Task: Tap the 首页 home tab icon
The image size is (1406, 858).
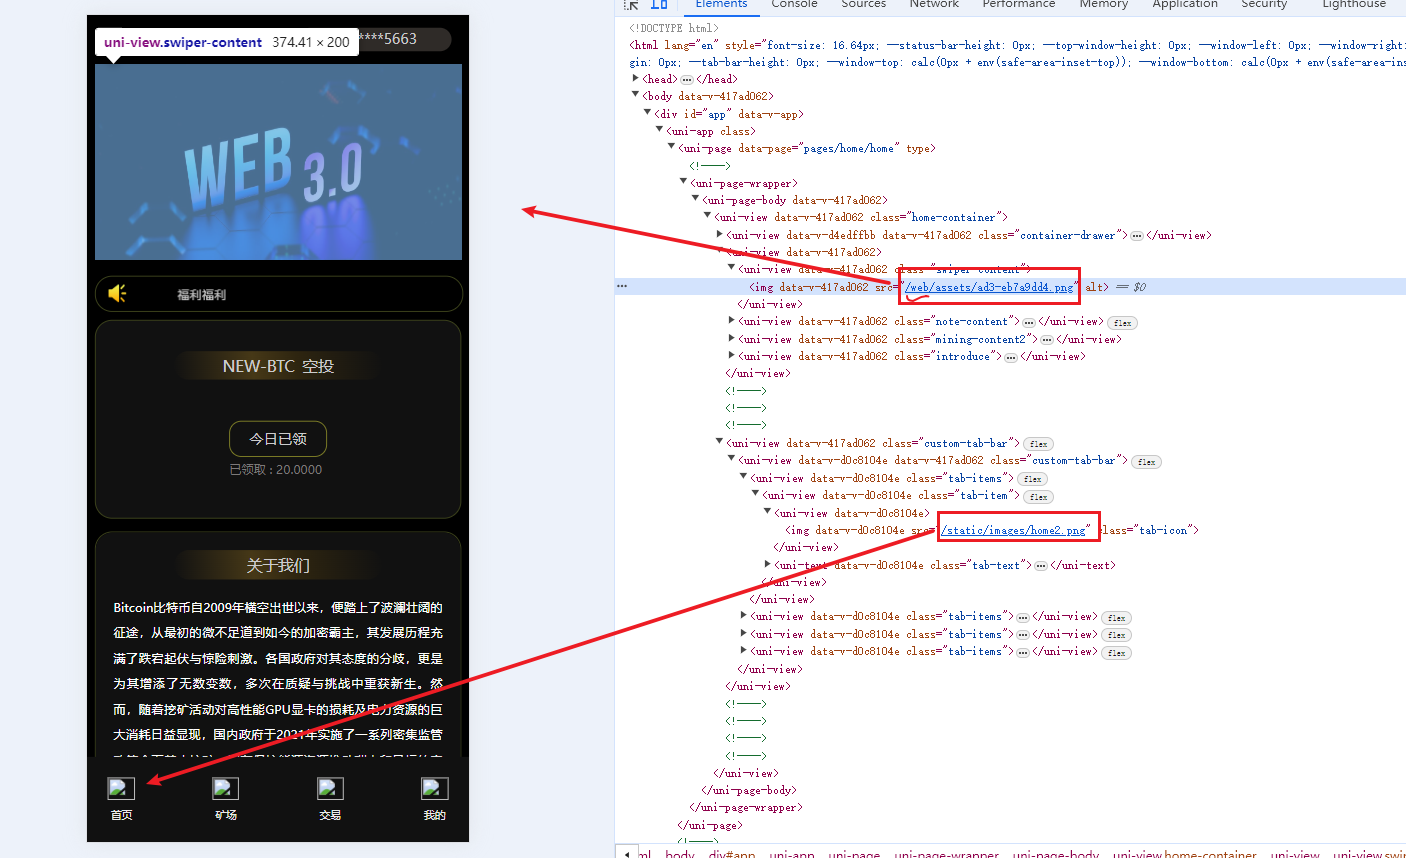Action: pyautogui.click(x=121, y=788)
